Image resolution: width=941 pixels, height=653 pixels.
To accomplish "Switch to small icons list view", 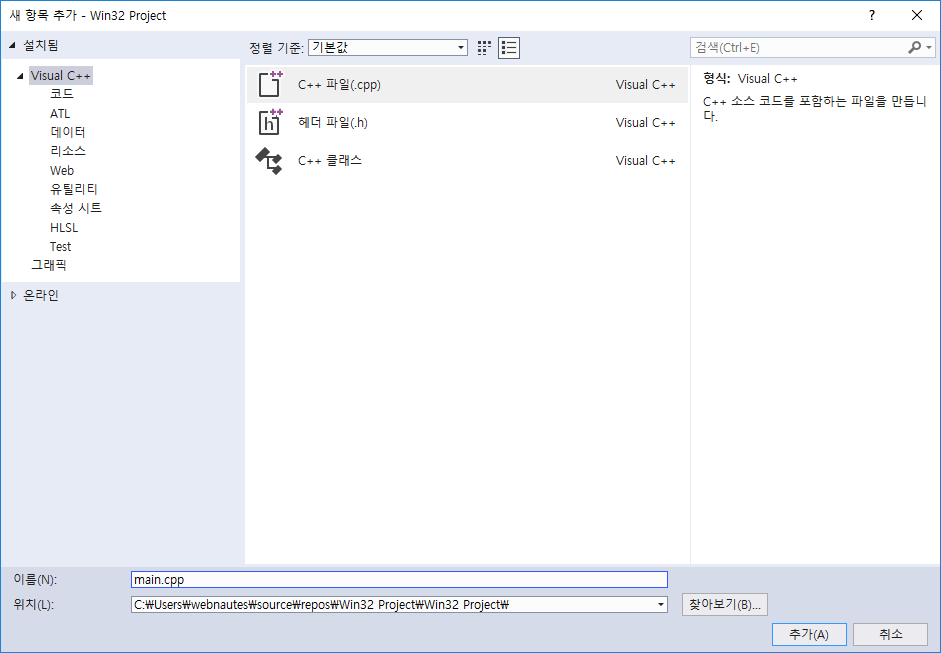I will tap(509, 47).
